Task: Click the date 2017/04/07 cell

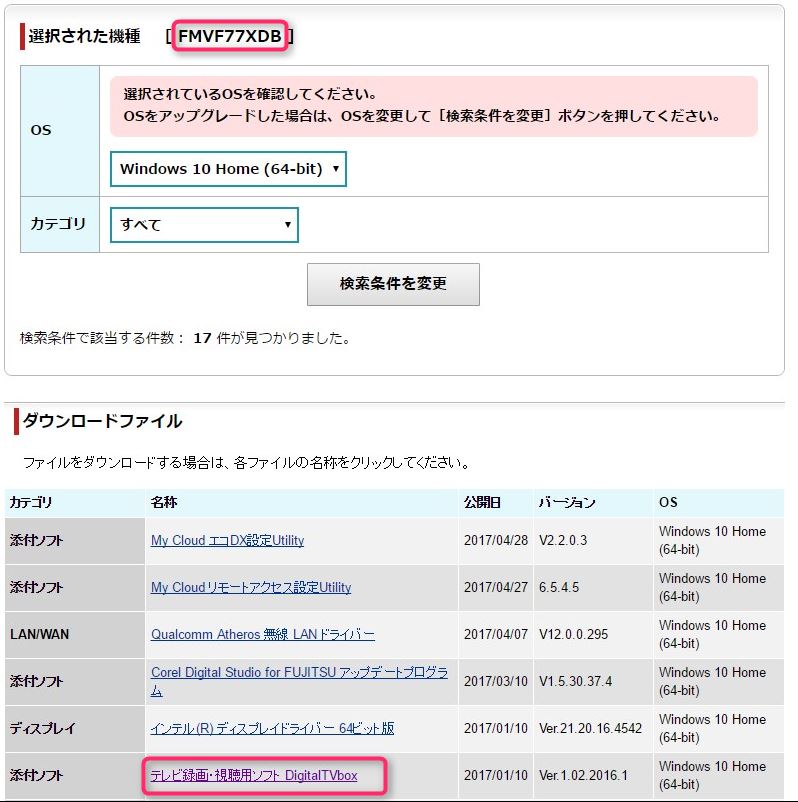Action: pyautogui.click(x=496, y=634)
